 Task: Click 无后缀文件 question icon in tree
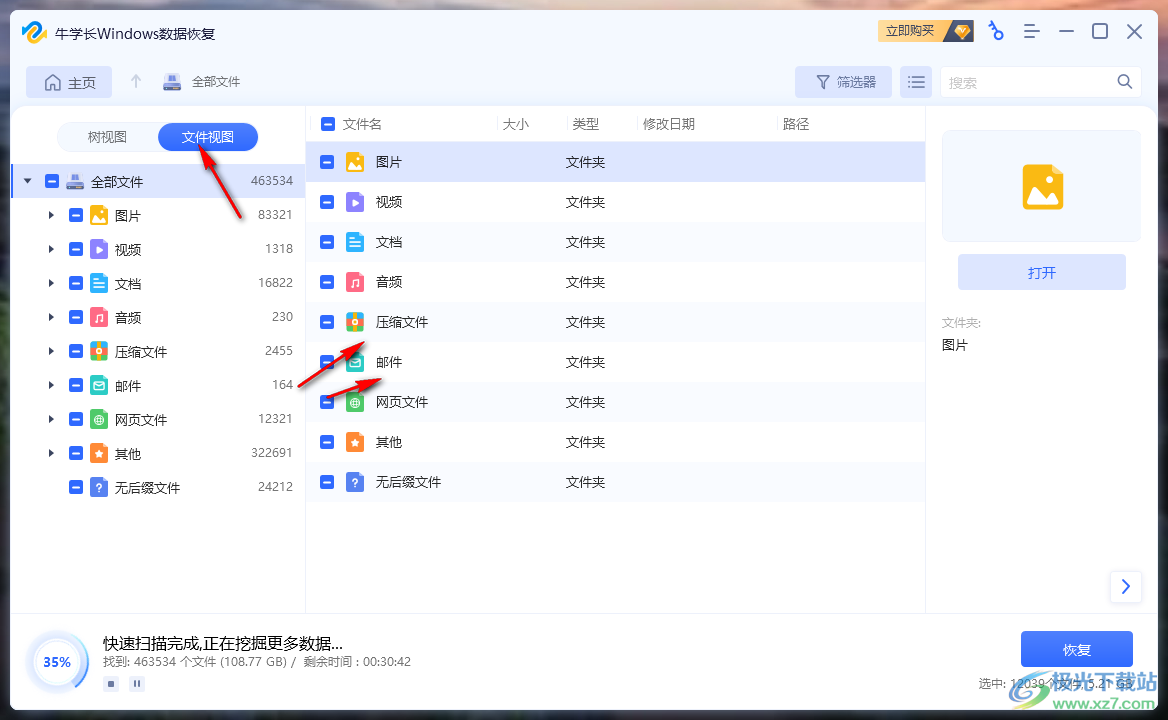[x=99, y=488]
